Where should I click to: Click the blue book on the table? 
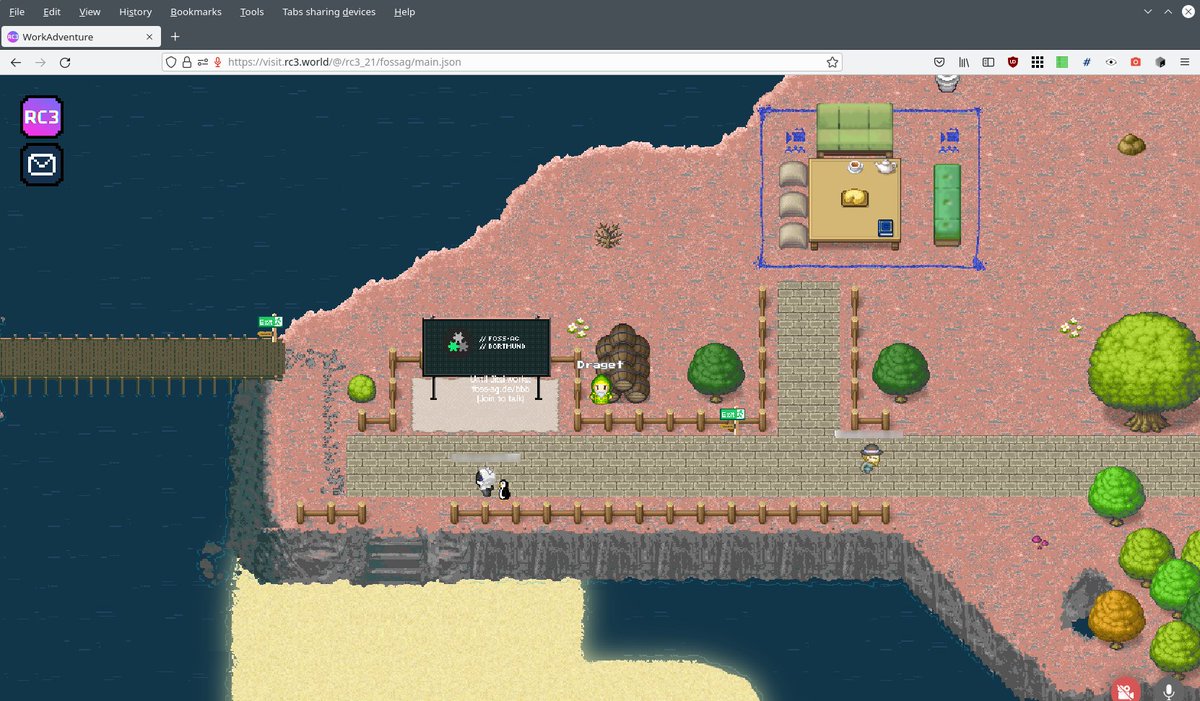tap(885, 228)
